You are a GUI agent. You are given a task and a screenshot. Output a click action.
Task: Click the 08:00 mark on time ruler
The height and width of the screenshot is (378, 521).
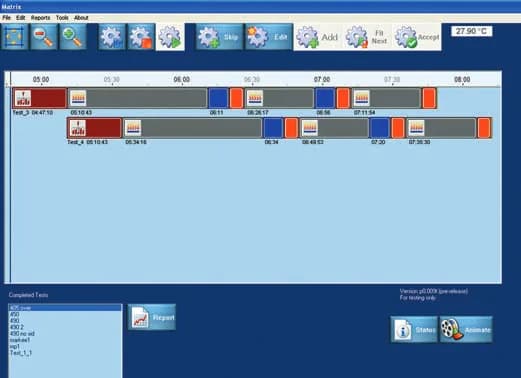coord(462,79)
